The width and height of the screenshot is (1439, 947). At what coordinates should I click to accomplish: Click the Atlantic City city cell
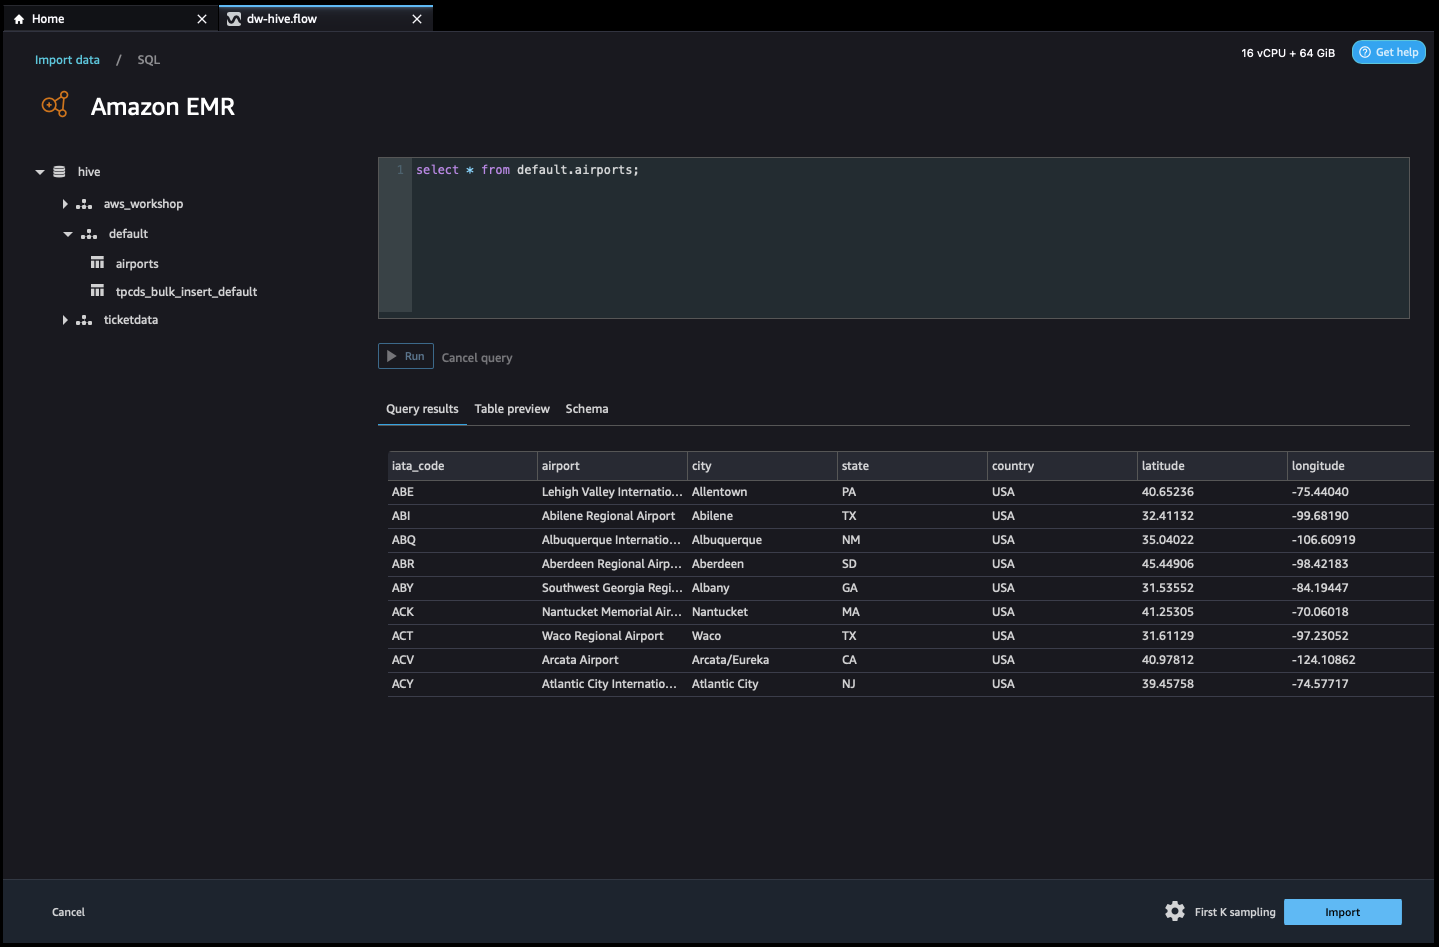click(x=763, y=684)
